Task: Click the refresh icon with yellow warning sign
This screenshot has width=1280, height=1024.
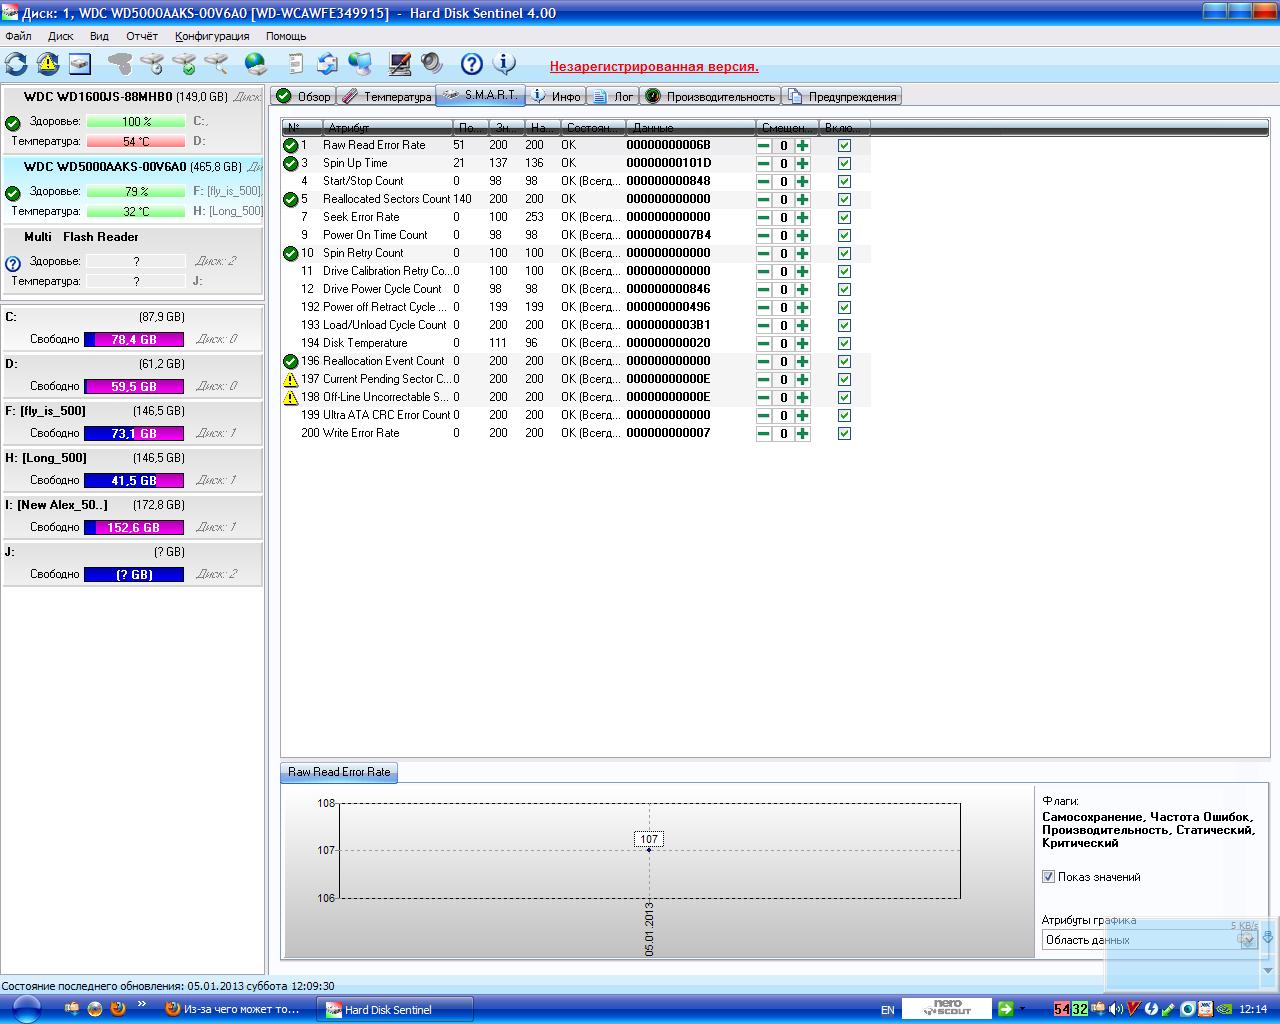Action: [x=48, y=64]
